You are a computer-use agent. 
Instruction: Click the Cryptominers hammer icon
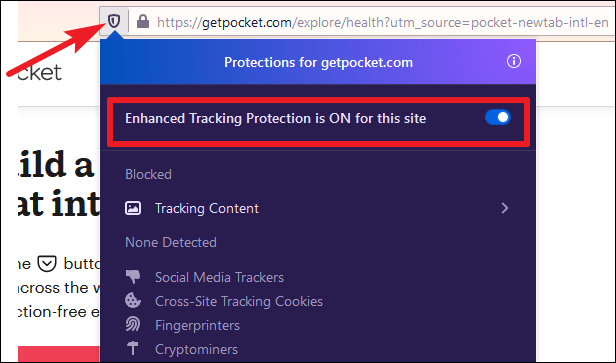pyautogui.click(x=133, y=348)
